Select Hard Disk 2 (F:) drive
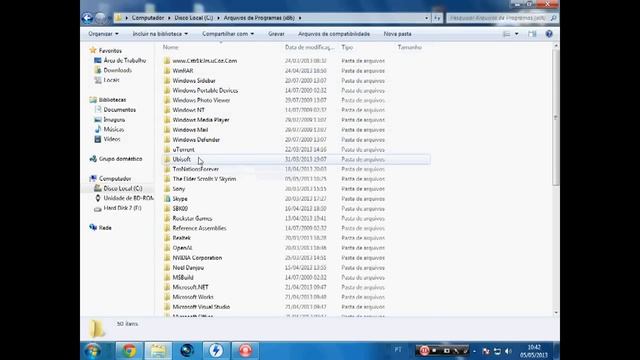The height and width of the screenshot is (360, 640). coord(122,208)
